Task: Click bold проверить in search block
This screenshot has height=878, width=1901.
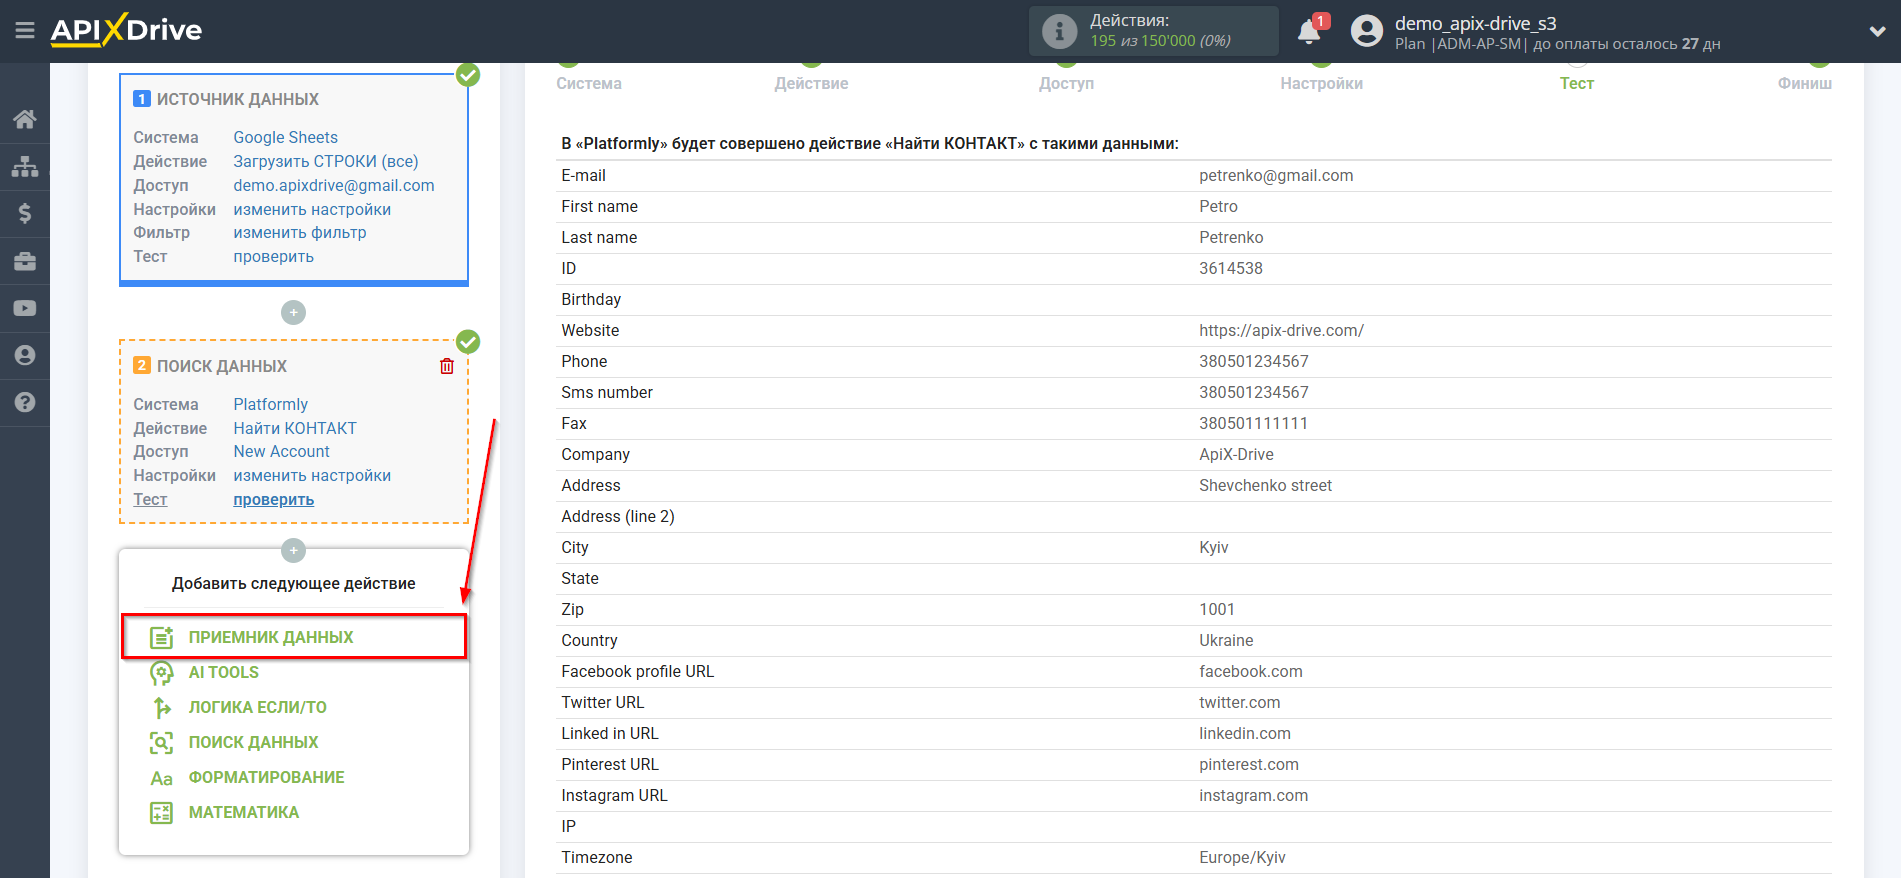Action: (x=274, y=499)
